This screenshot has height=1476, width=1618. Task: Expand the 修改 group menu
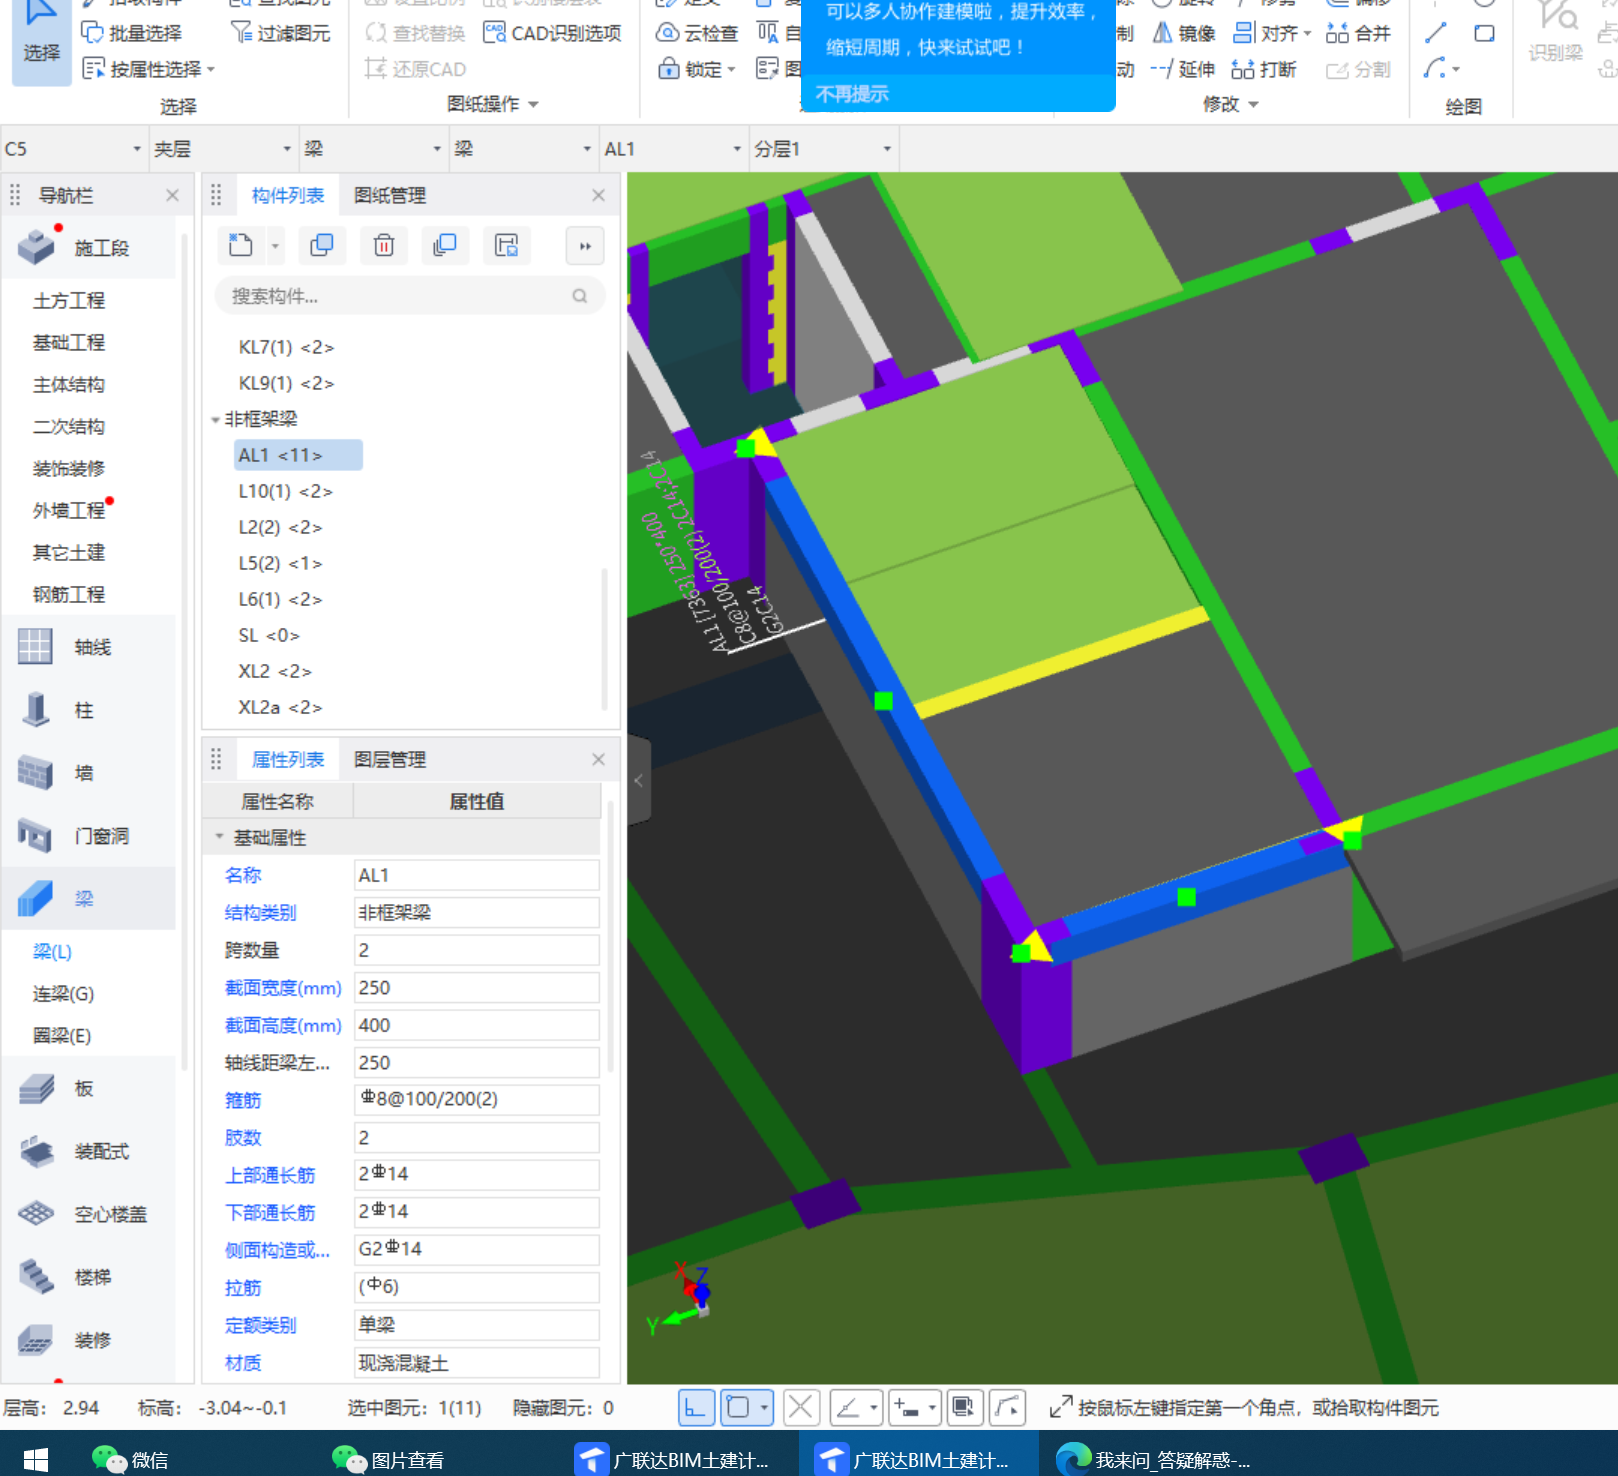(1230, 104)
